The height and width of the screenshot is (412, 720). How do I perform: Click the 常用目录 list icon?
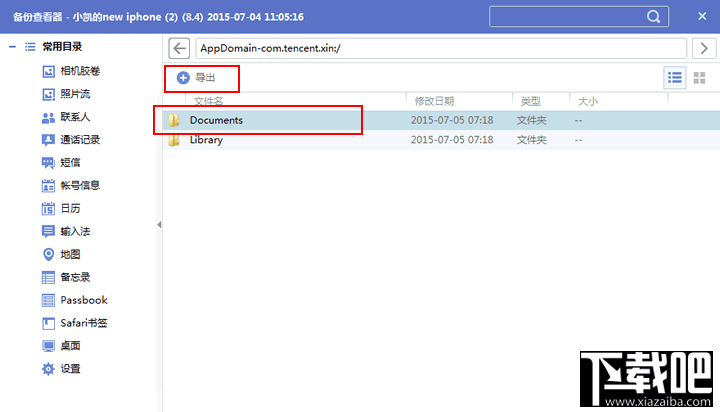coord(30,46)
